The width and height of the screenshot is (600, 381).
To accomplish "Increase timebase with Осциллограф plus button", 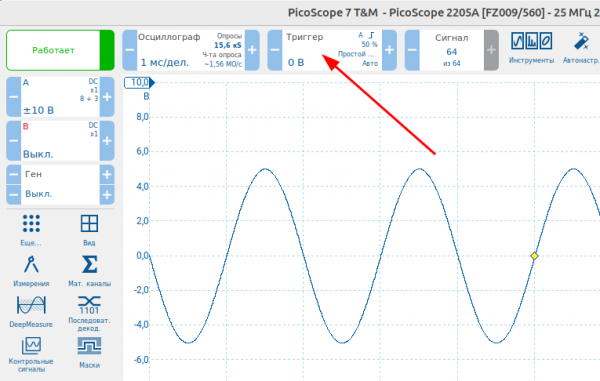I will (x=252, y=50).
